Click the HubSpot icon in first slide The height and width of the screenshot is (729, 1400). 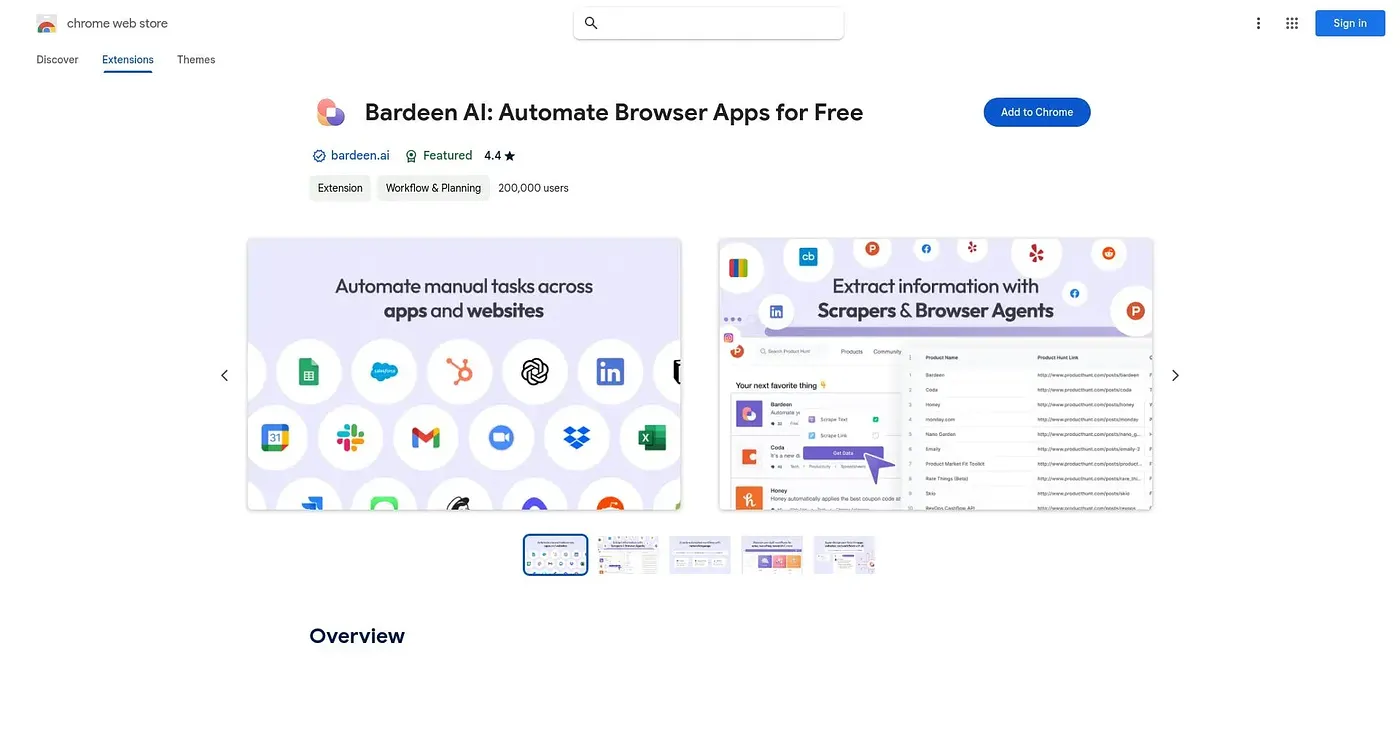pyautogui.click(x=460, y=373)
